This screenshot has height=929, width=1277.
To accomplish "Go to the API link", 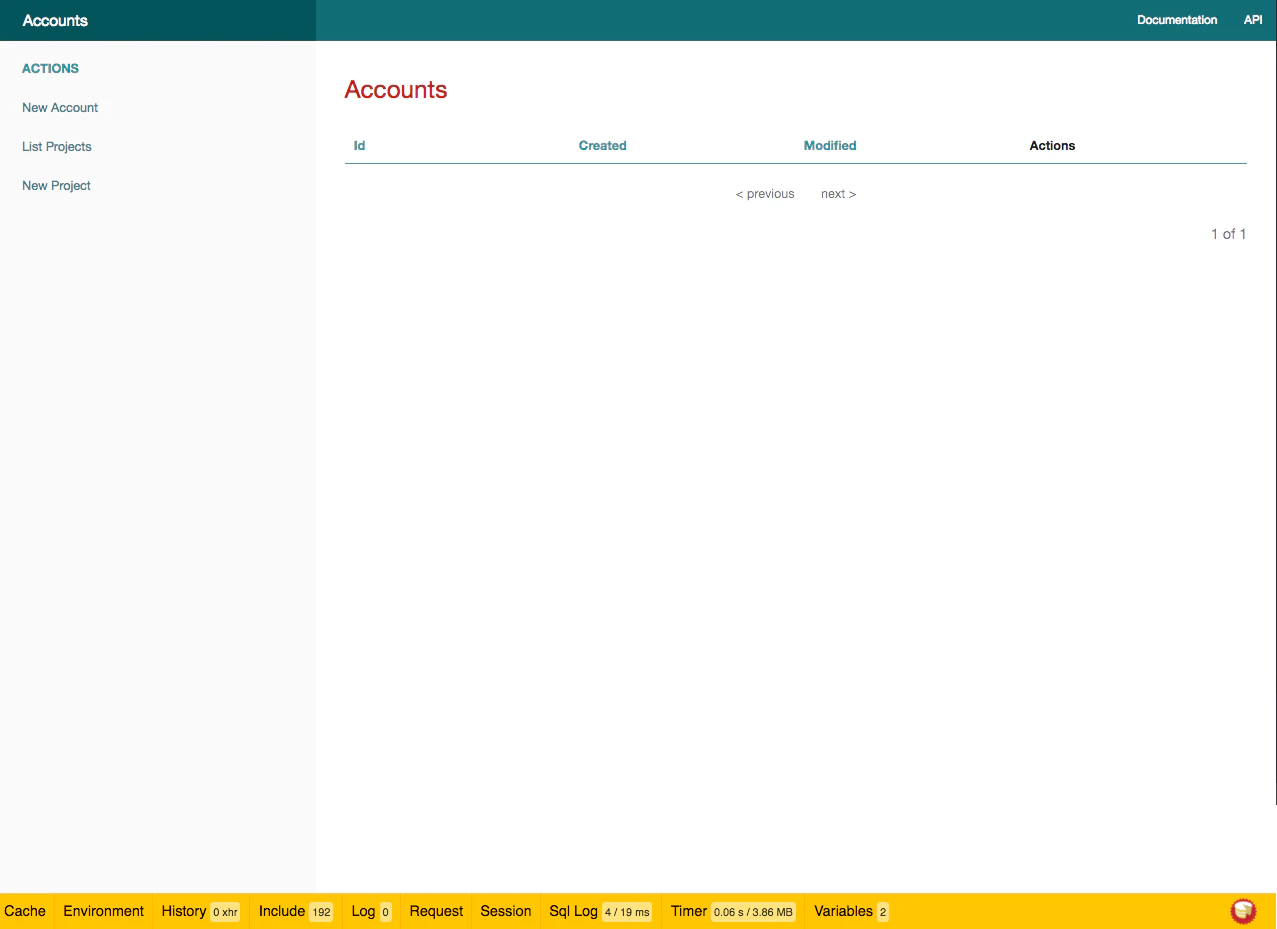I will [1253, 20].
